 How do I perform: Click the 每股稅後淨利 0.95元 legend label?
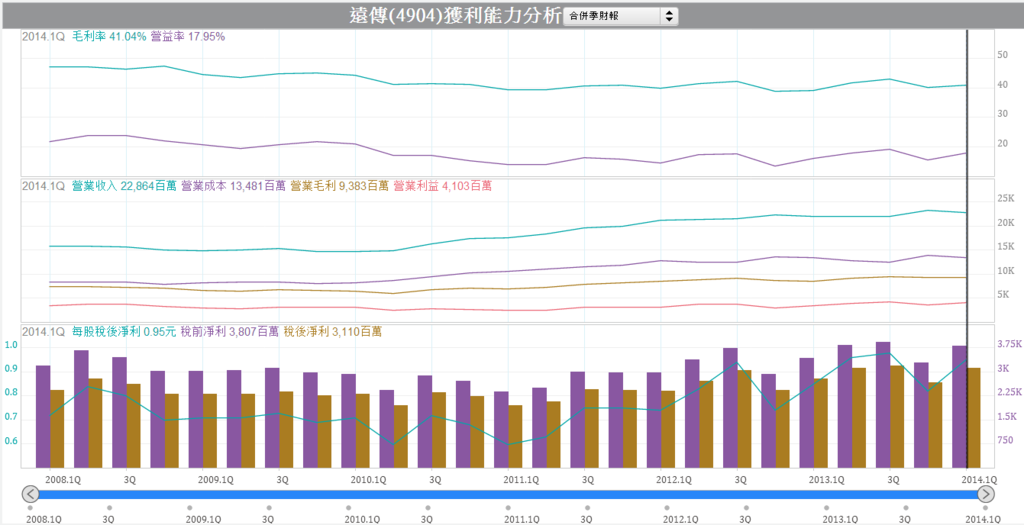[124, 332]
